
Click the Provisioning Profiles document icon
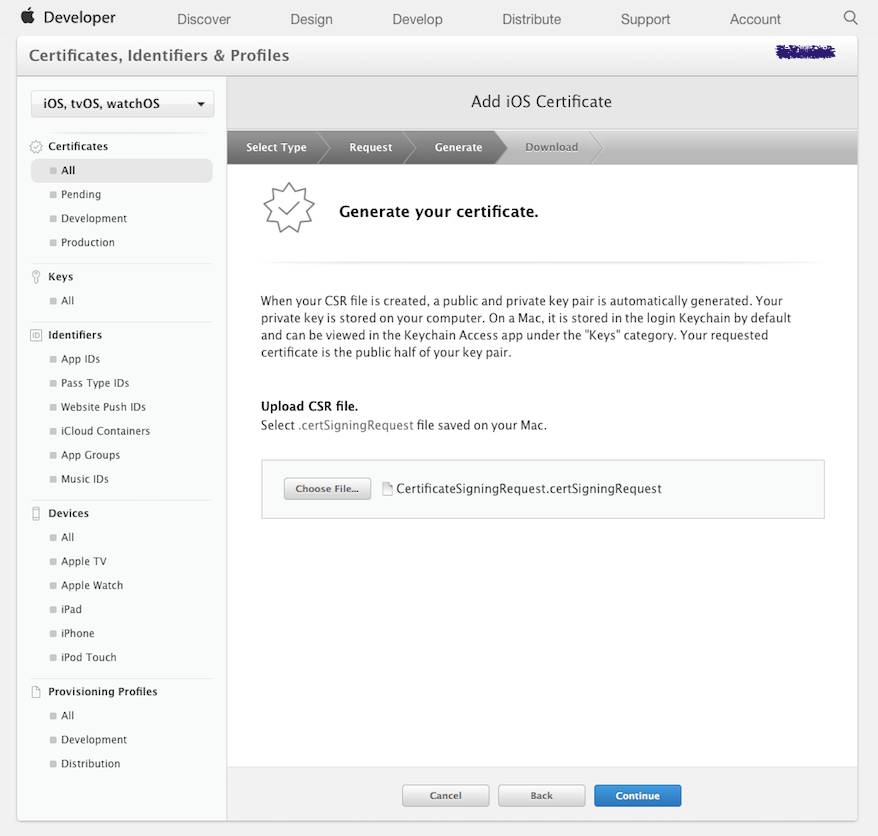pyautogui.click(x=36, y=692)
